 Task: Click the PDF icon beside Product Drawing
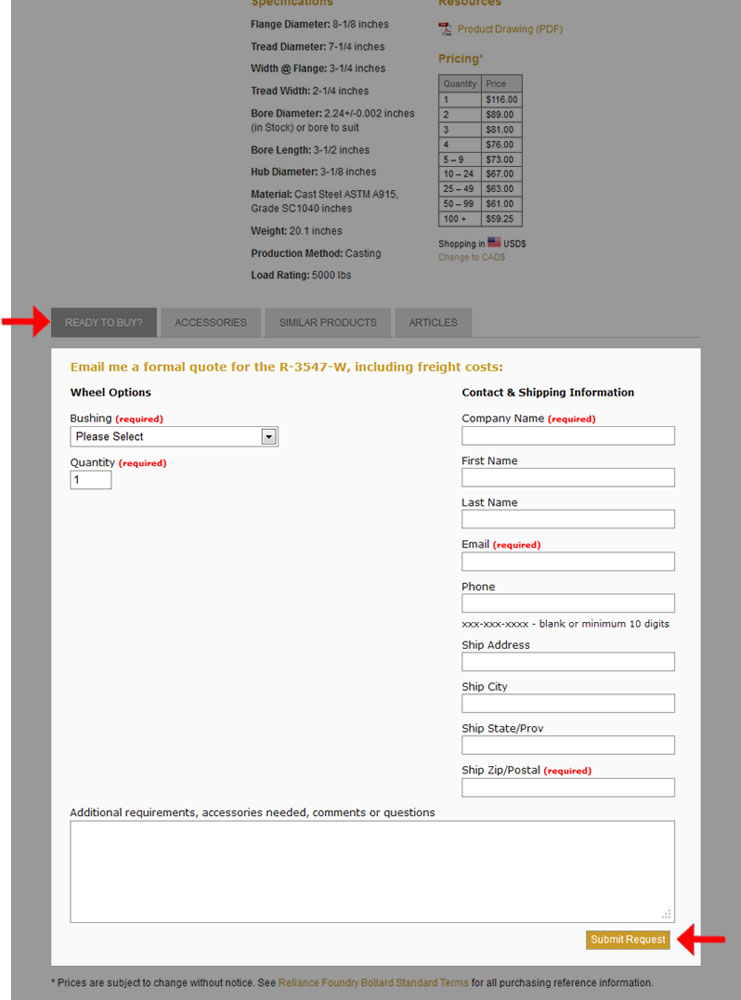click(x=444, y=29)
